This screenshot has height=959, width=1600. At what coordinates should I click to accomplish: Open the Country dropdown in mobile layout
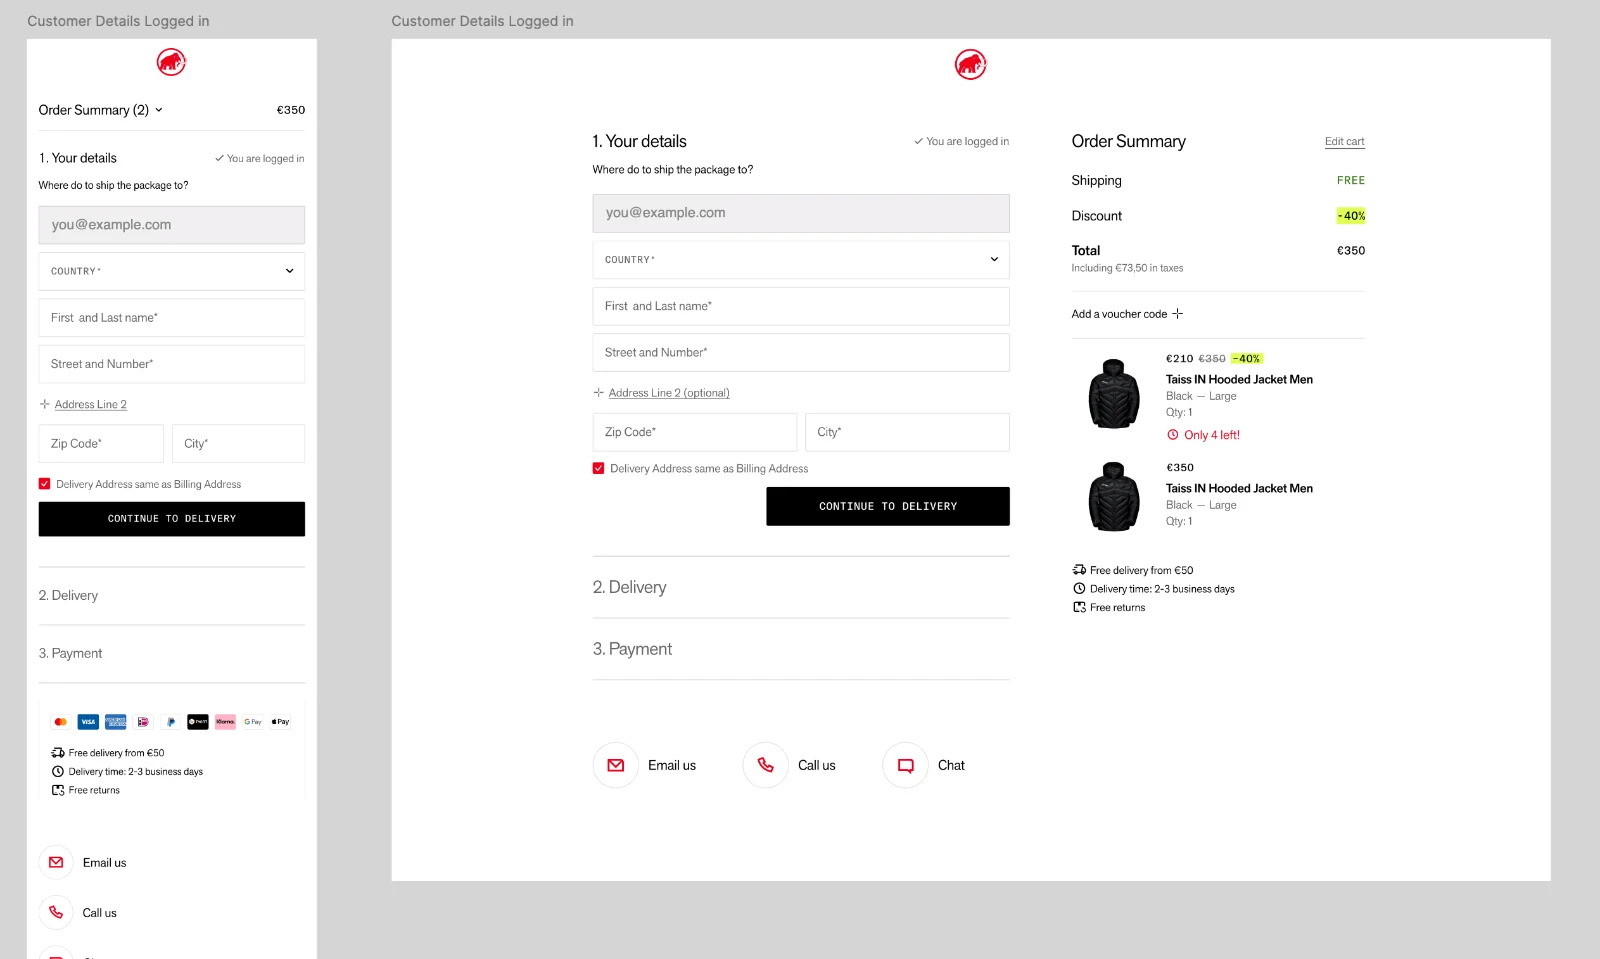(171, 271)
